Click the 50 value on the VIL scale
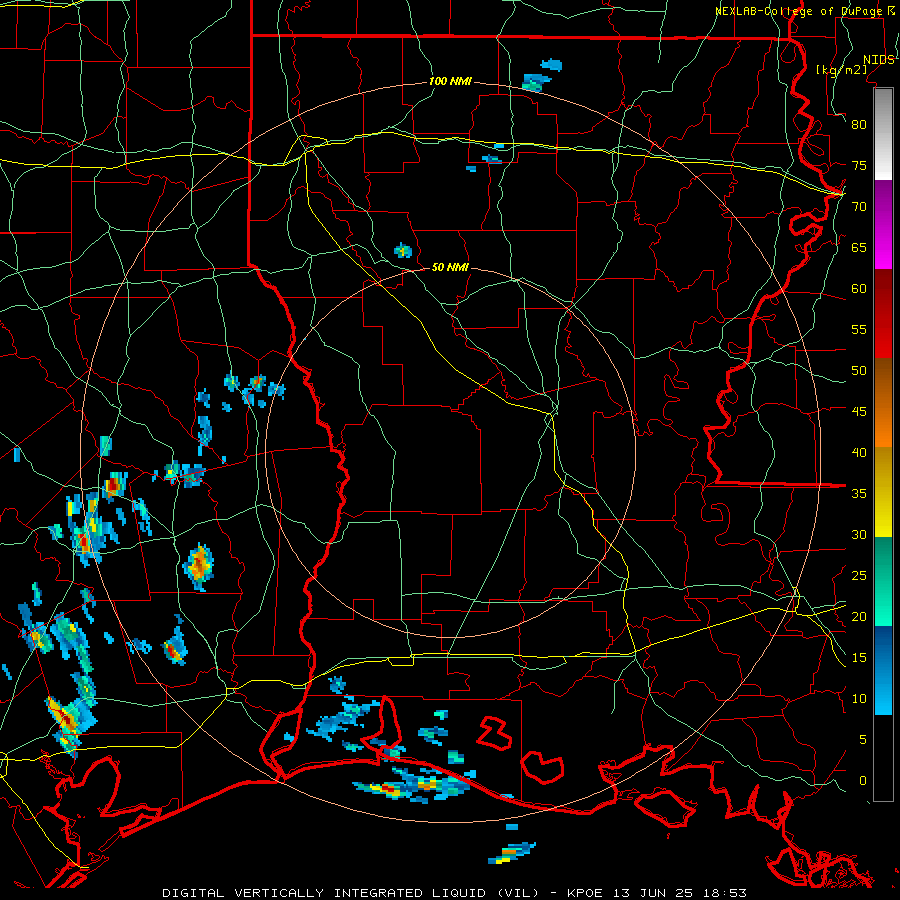This screenshot has width=900, height=900. tap(859, 370)
